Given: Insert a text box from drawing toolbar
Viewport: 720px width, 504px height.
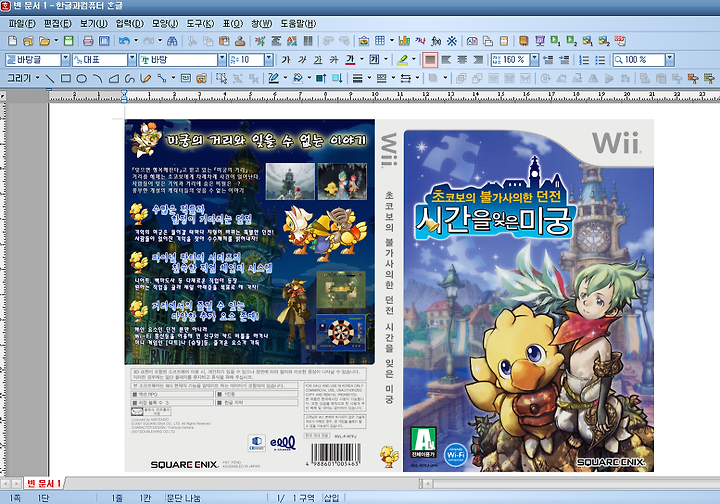Looking at the screenshot, I should [186, 78].
